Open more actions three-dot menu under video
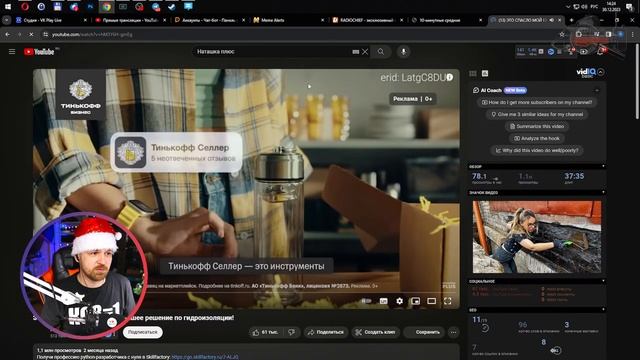 click(x=453, y=332)
